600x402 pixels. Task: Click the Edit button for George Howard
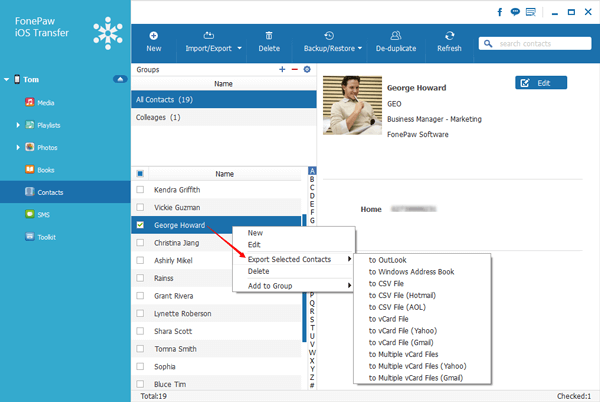tap(541, 83)
